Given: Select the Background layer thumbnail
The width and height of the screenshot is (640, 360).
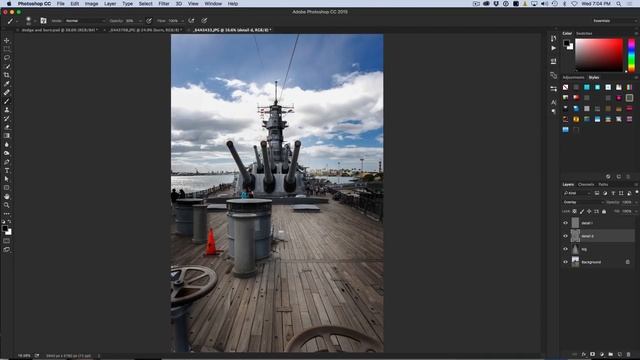Looking at the screenshot, I should pyautogui.click(x=575, y=262).
